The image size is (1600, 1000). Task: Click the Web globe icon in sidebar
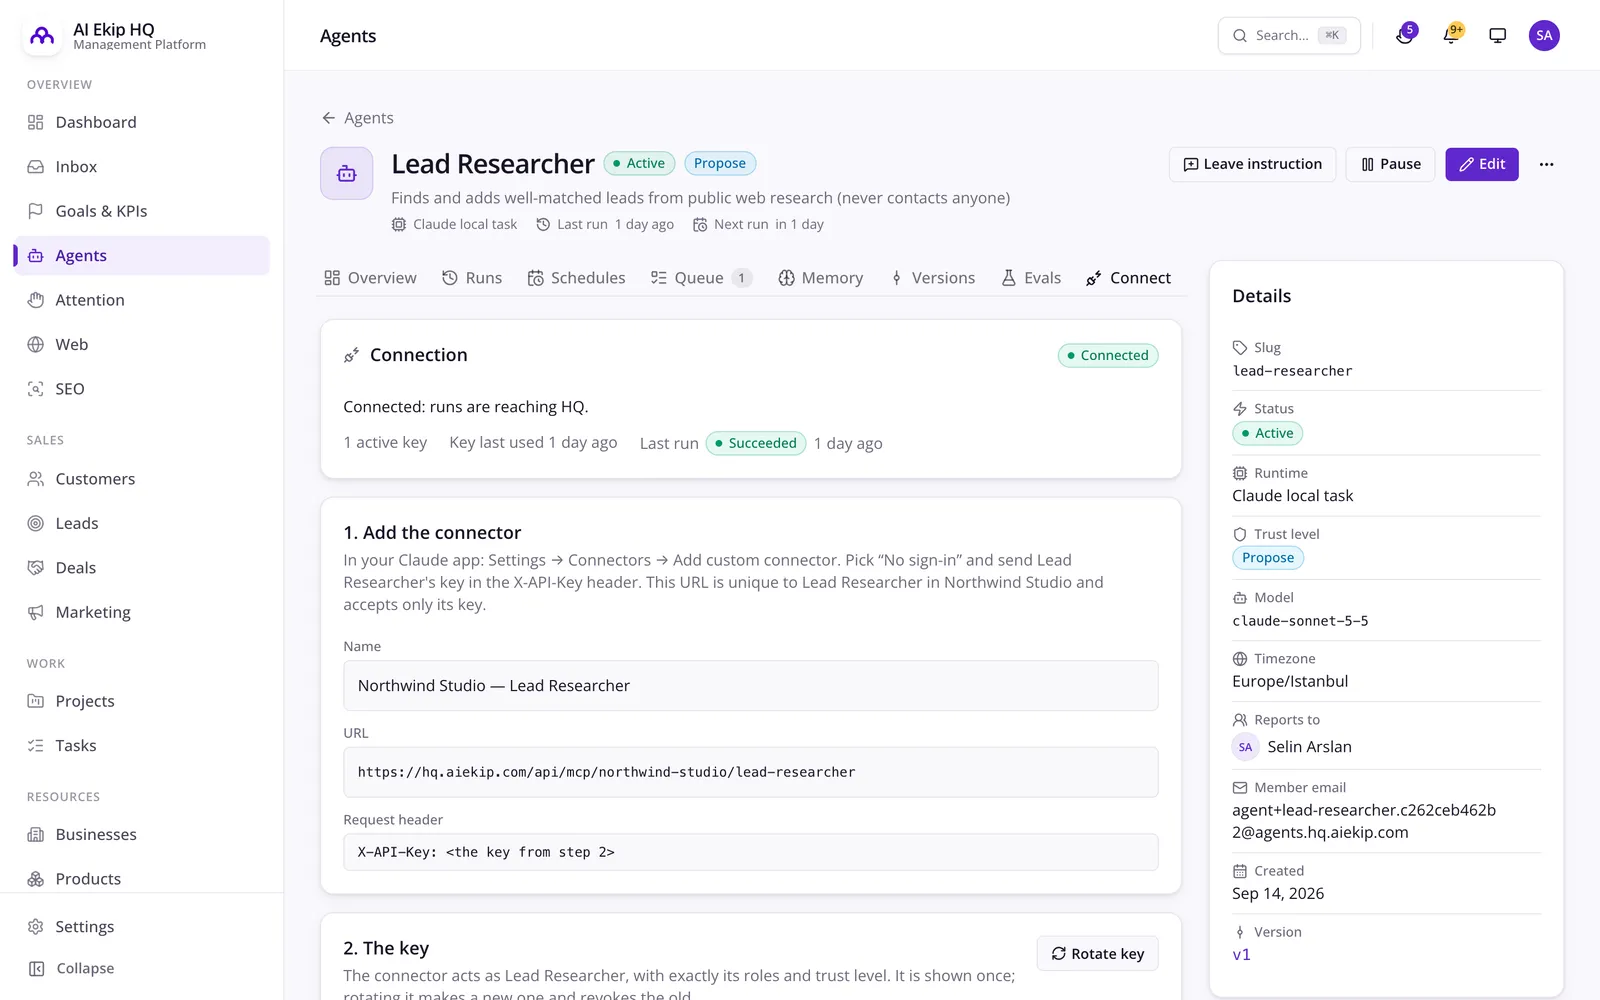coord(36,345)
